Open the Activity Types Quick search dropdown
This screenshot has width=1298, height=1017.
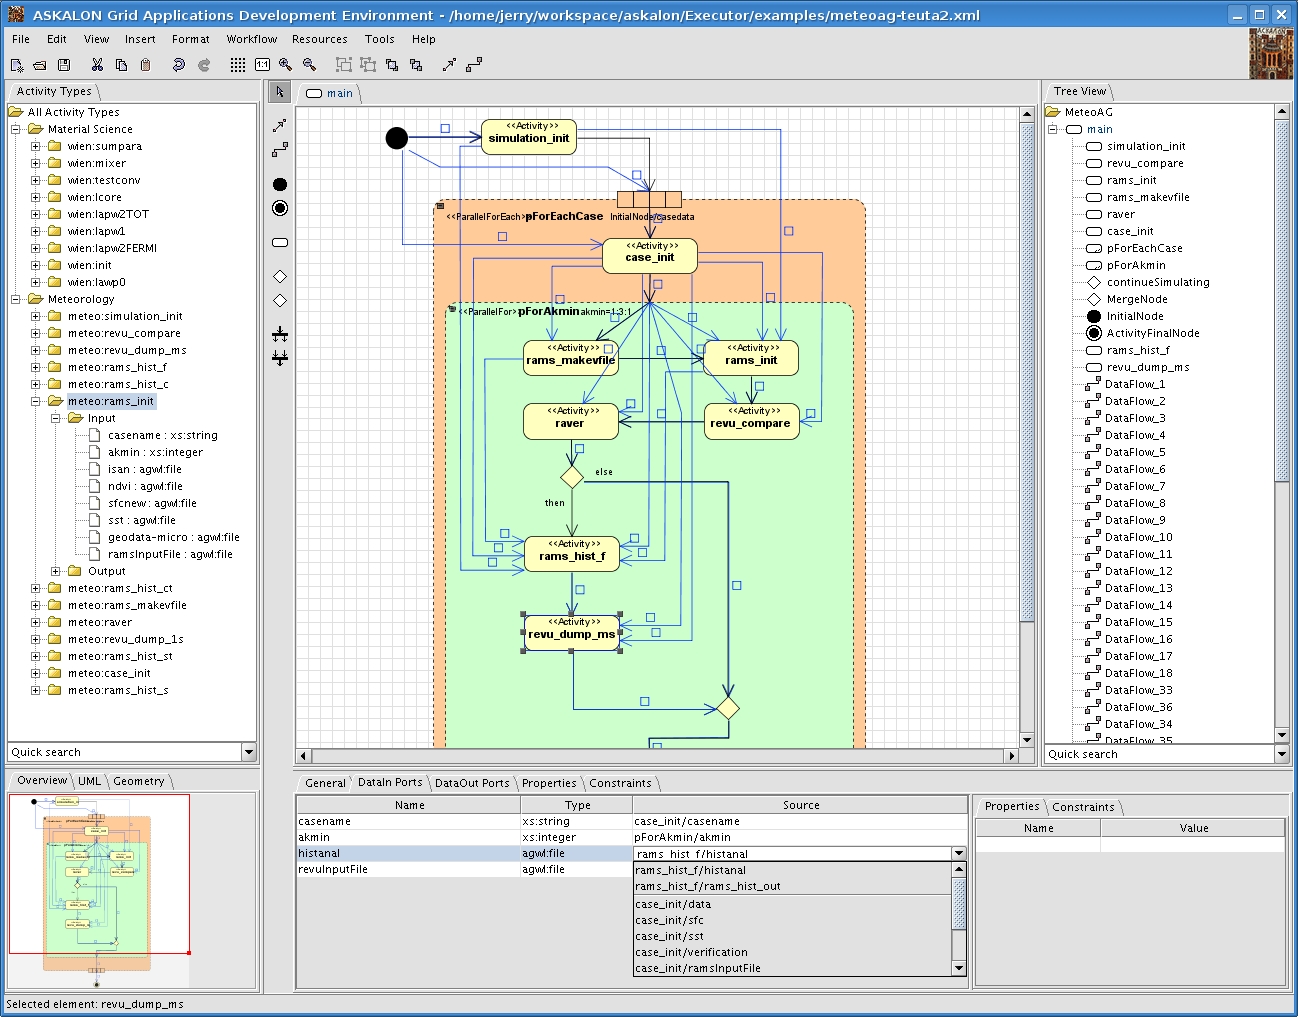coord(249,752)
